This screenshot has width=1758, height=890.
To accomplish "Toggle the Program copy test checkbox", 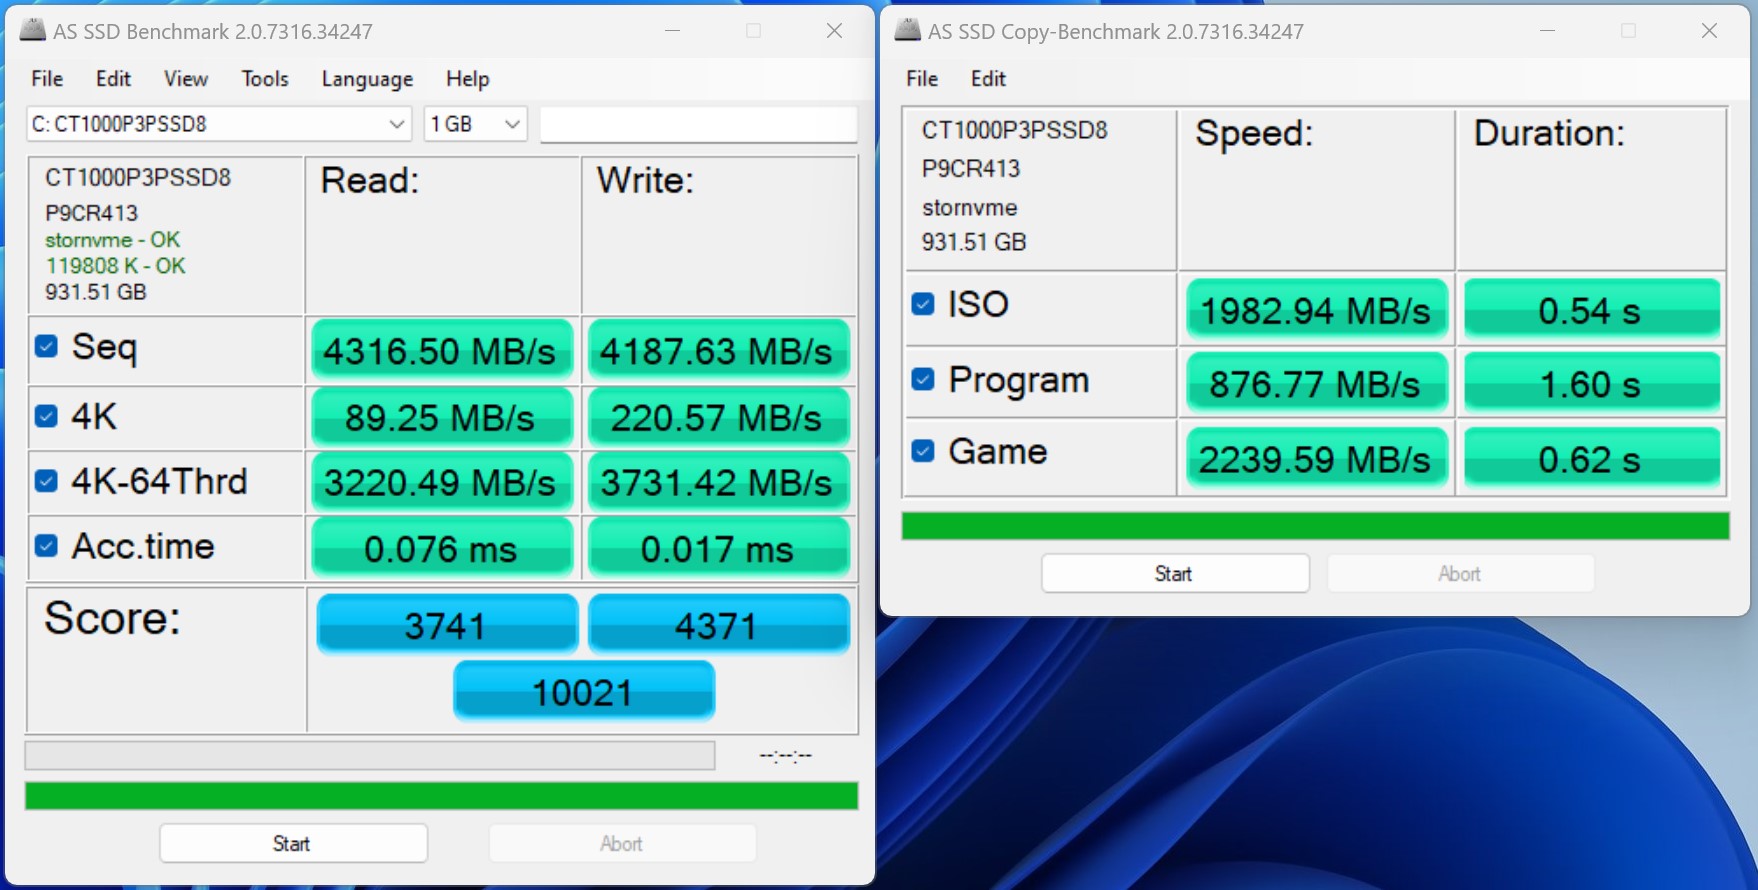I will pos(923,380).
